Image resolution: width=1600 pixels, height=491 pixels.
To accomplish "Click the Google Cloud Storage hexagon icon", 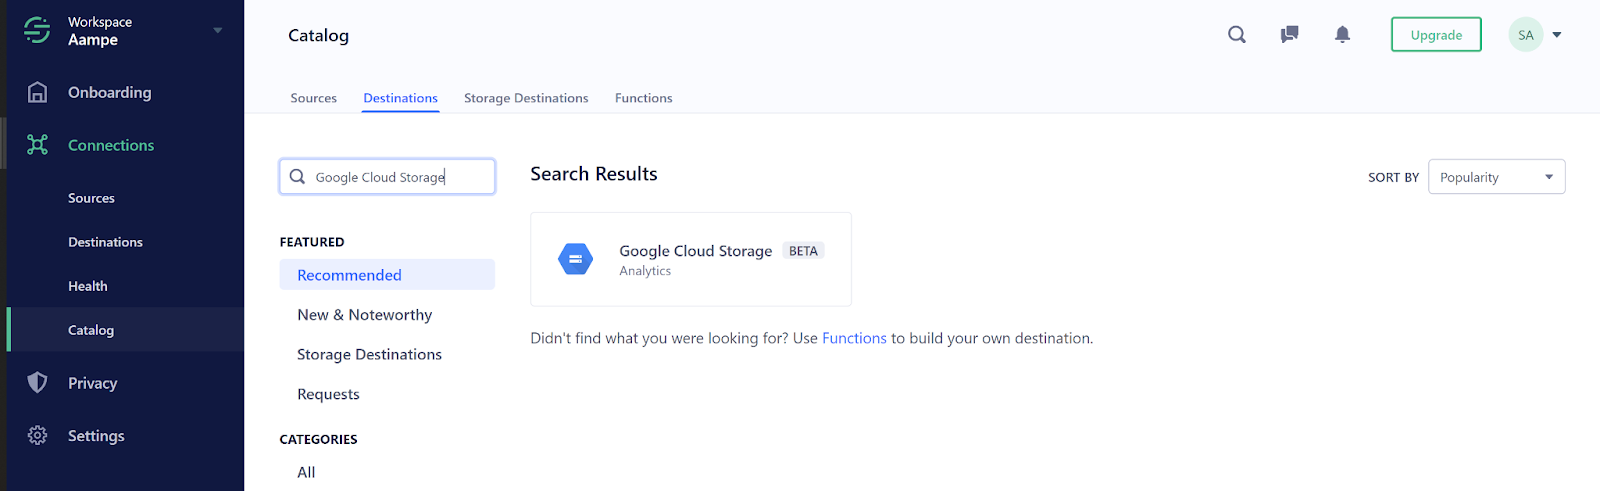I will point(575,259).
